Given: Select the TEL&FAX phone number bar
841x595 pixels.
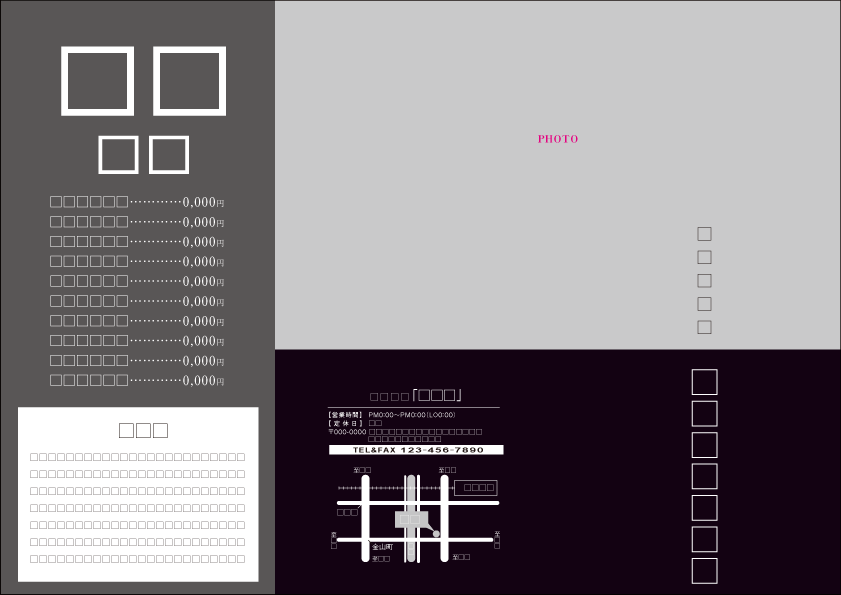Looking at the screenshot, I should (416, 450).
